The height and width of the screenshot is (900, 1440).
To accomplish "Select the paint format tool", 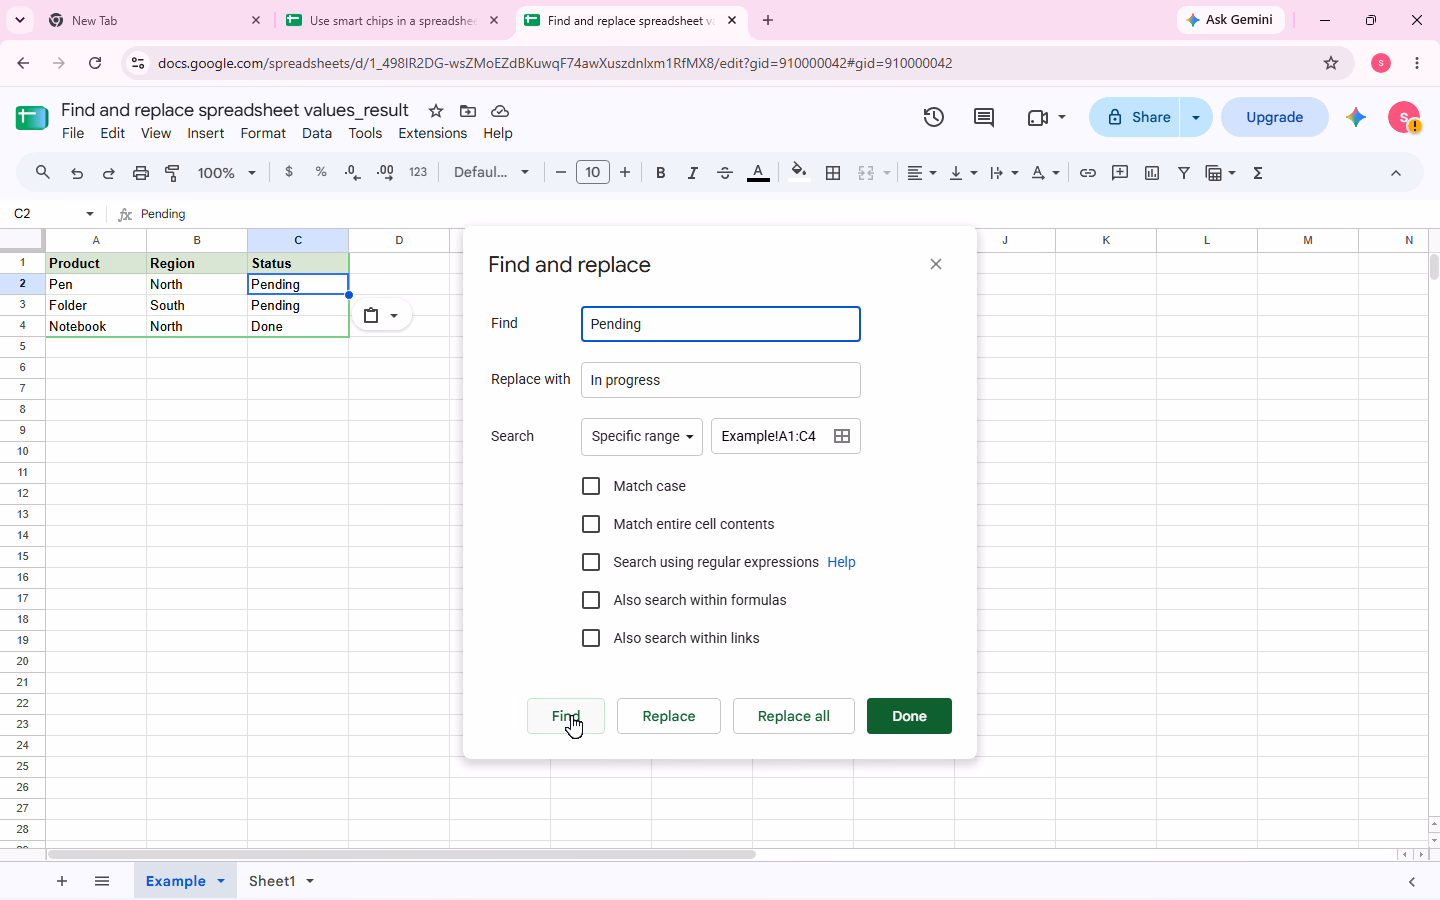I will coord(172,173).
